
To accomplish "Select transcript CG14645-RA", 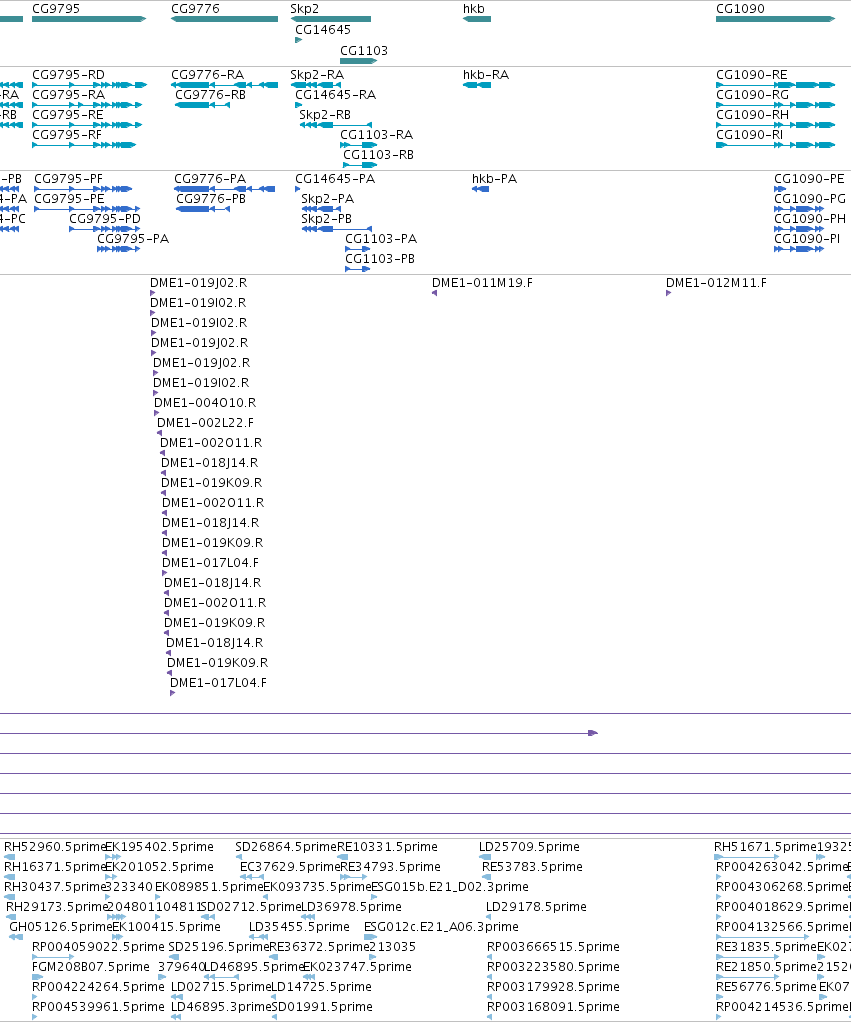I will click(335, 95).
